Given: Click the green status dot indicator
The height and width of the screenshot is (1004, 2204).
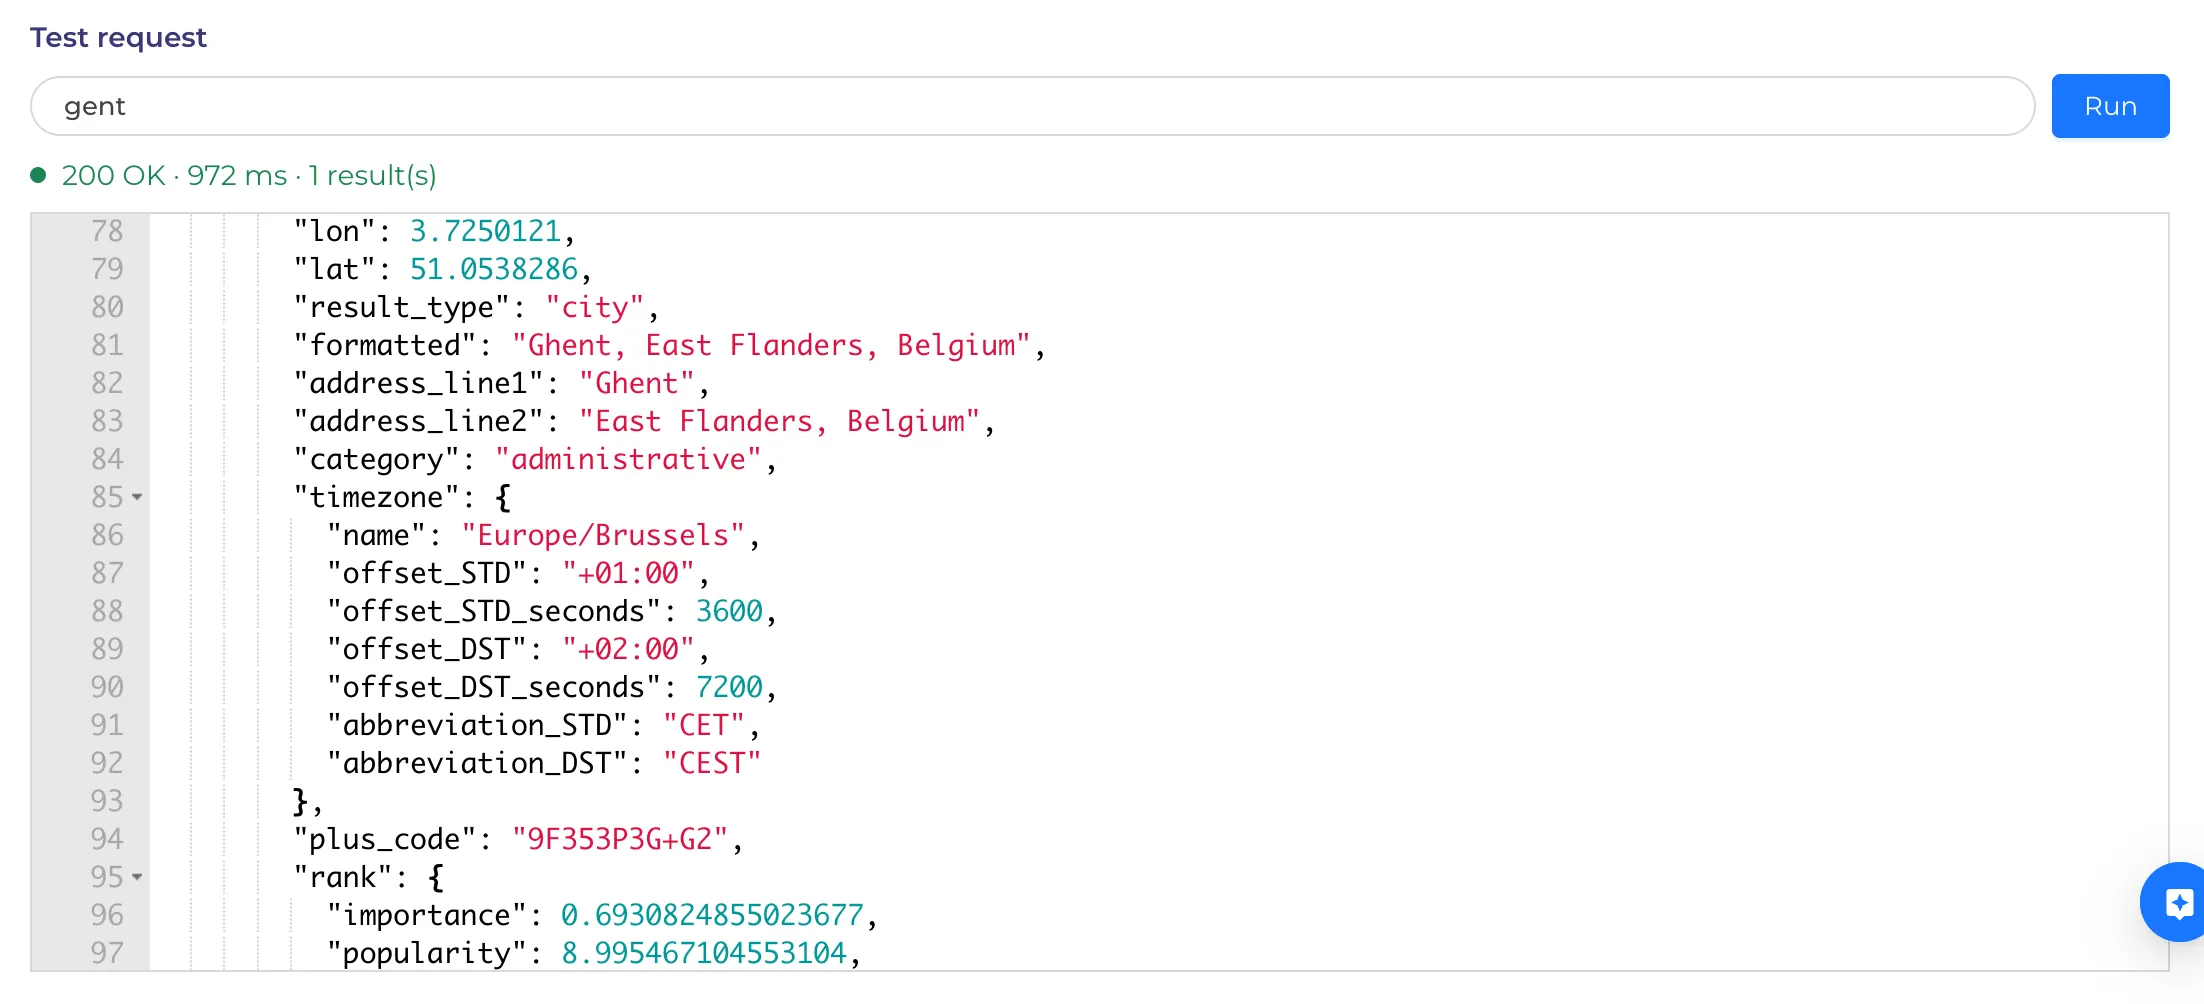Looking at the screenshot, I should 39,175.
